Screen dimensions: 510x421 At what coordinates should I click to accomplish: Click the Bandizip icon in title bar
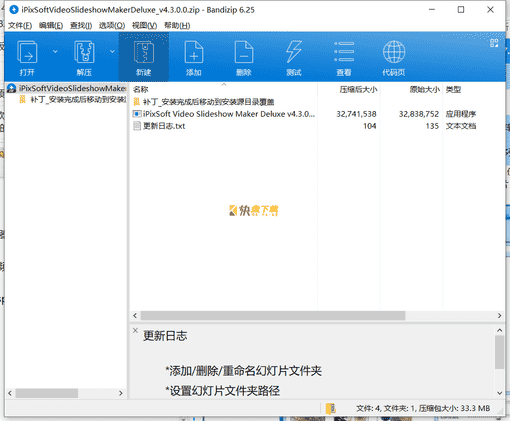(14, 10)
